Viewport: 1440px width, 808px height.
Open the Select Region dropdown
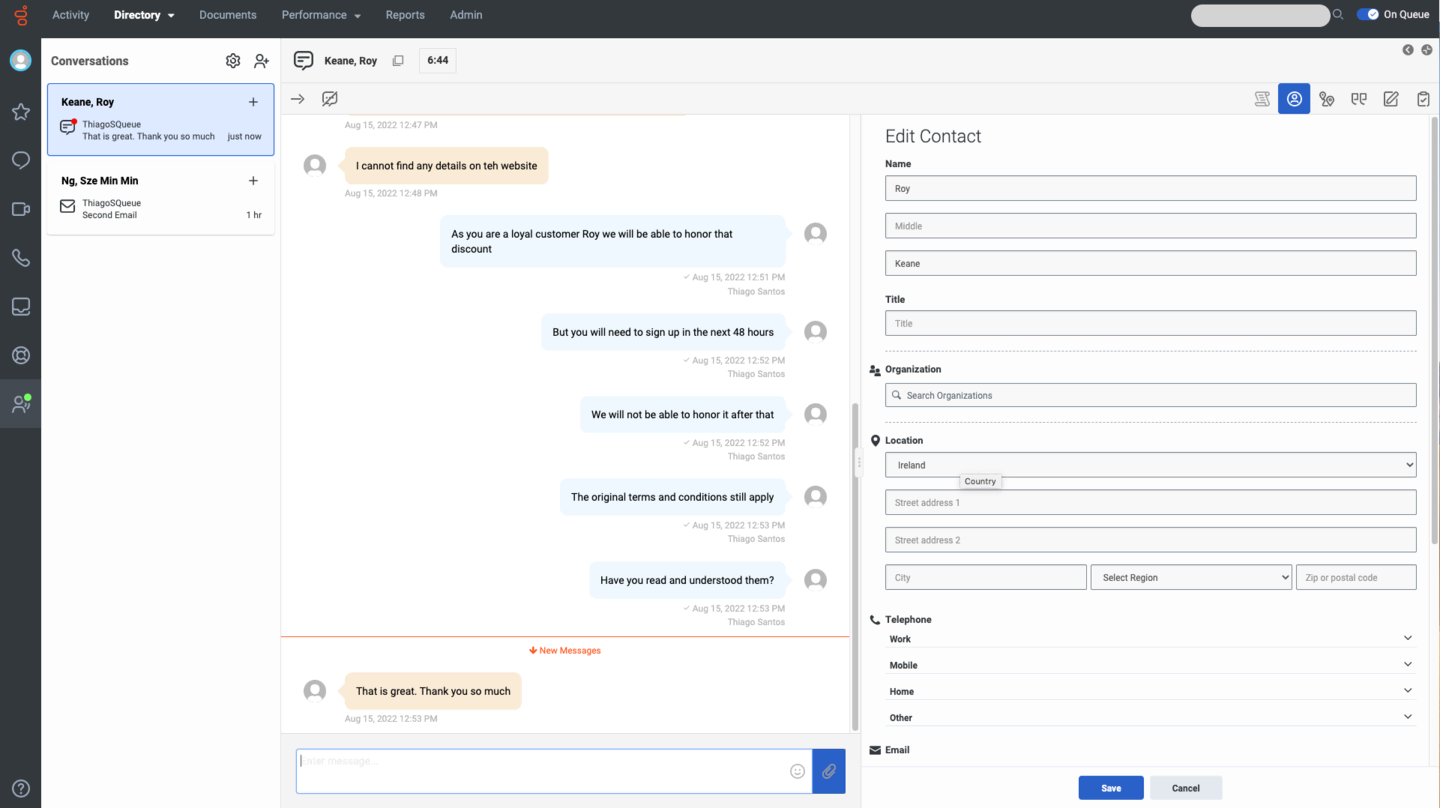[x=1191, y=577]
